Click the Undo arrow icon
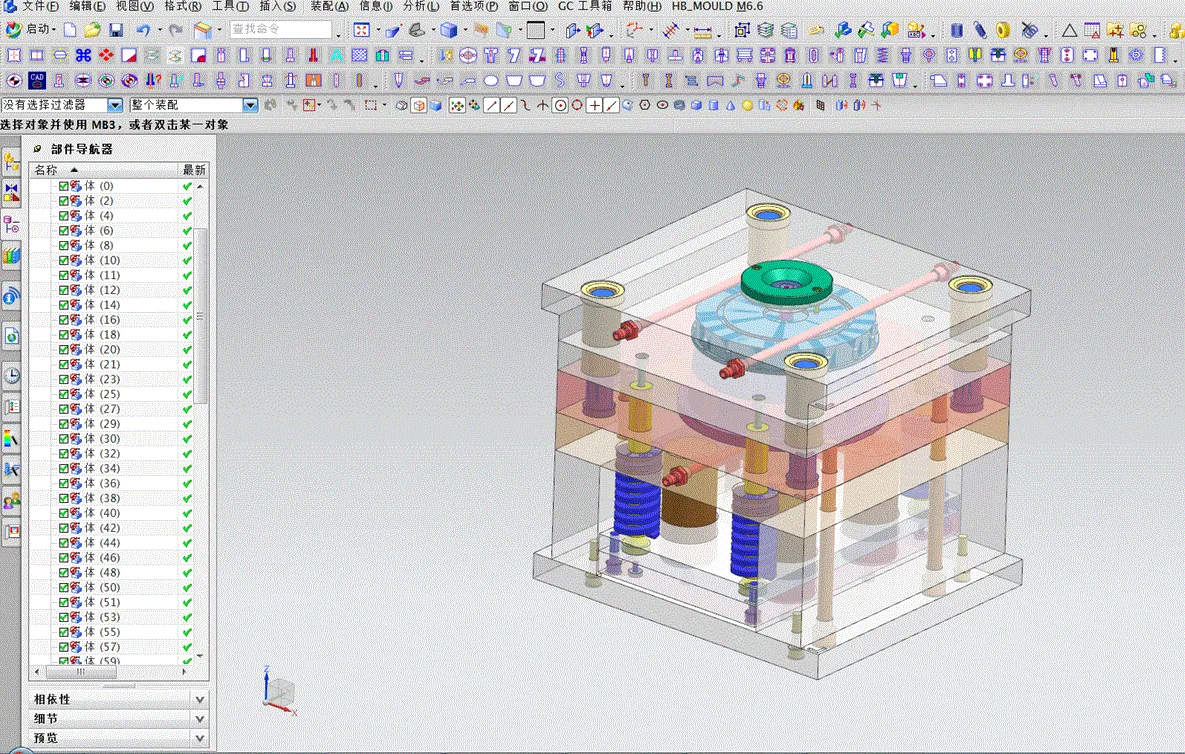 tap(143, 30)
